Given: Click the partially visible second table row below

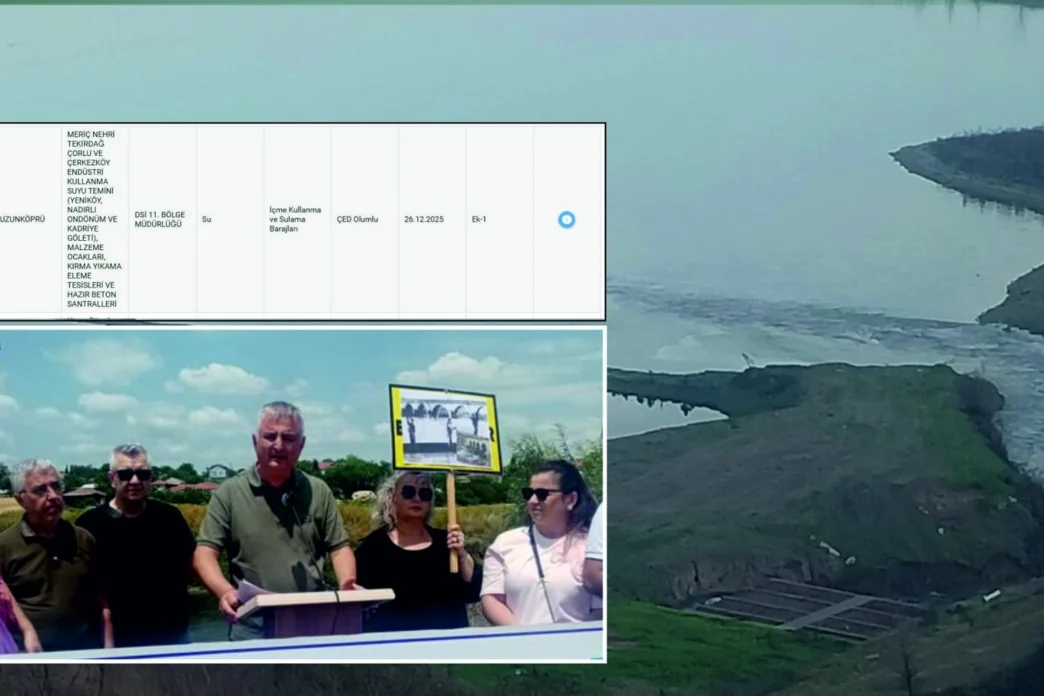Looking at the screenshot, I should coord(100,319).
